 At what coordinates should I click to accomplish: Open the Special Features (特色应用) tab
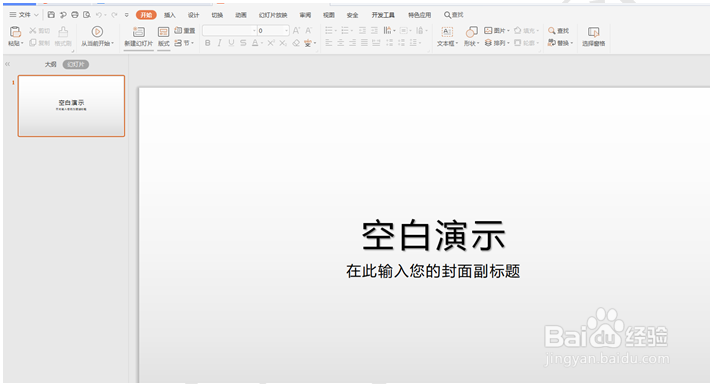coord(419,15)
